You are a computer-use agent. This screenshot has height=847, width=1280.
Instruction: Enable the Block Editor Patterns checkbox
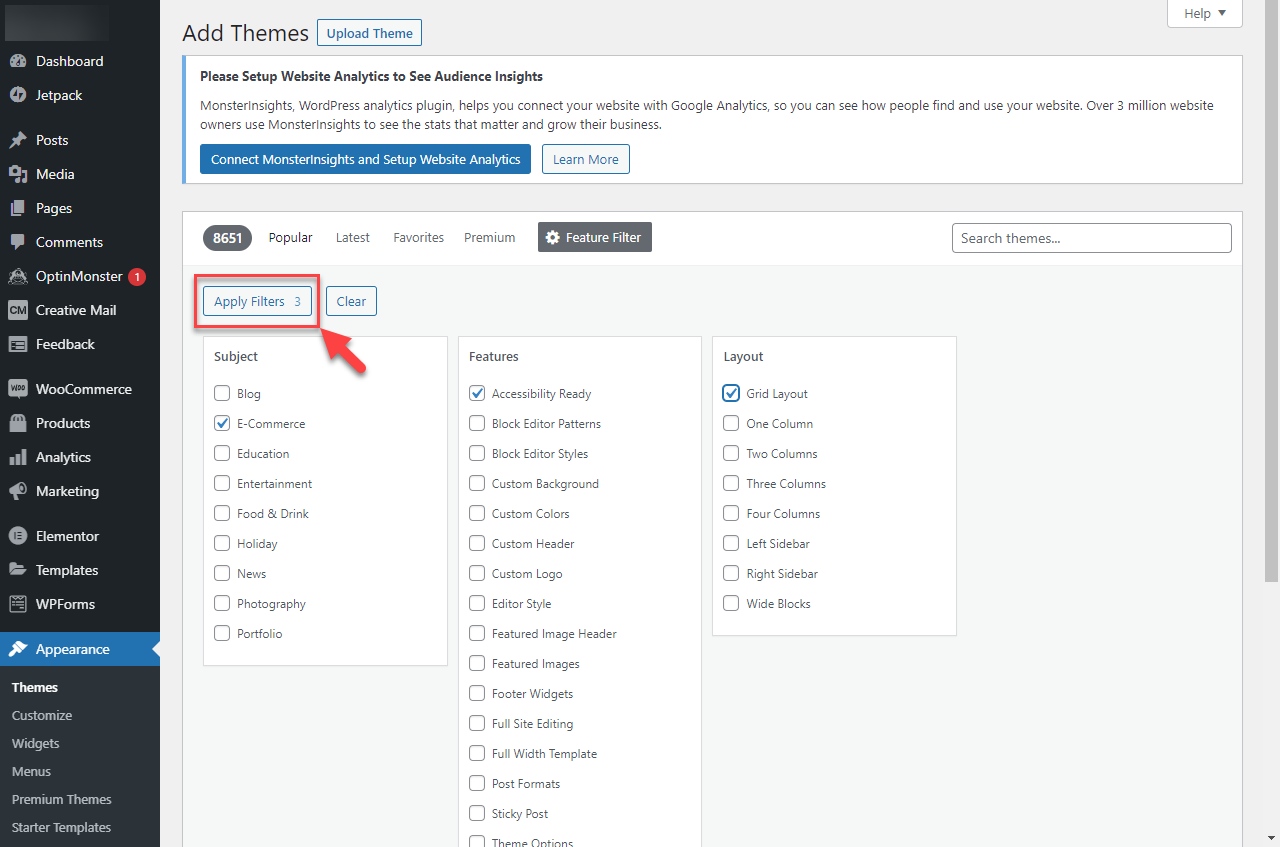(x=477, y=424)
